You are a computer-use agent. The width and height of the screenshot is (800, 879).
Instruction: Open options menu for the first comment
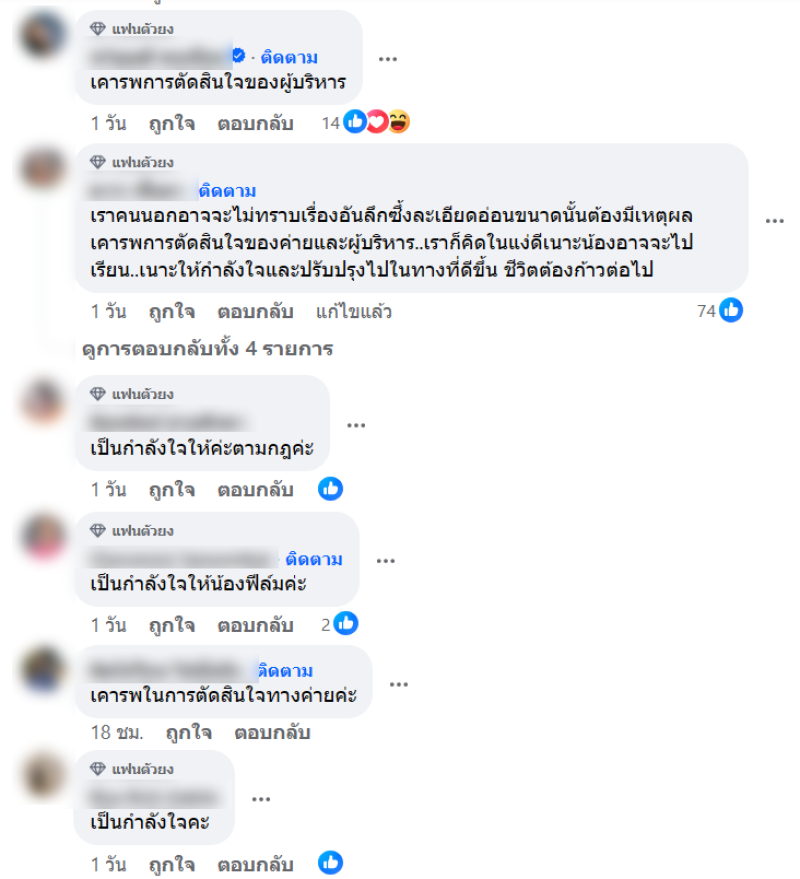click(x=387, y=58)
